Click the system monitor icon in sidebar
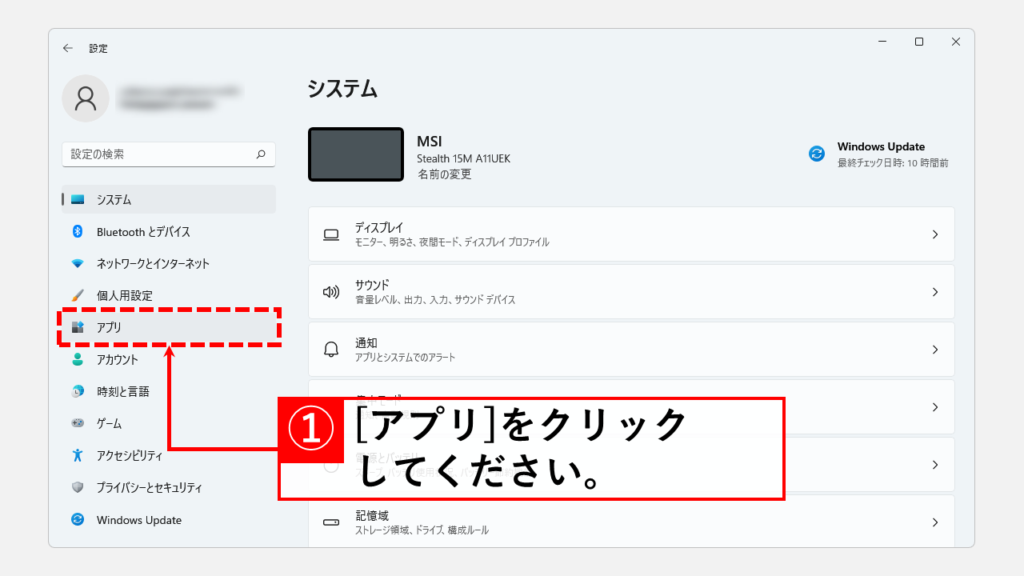1024x576 pixels. coord(78,199)
